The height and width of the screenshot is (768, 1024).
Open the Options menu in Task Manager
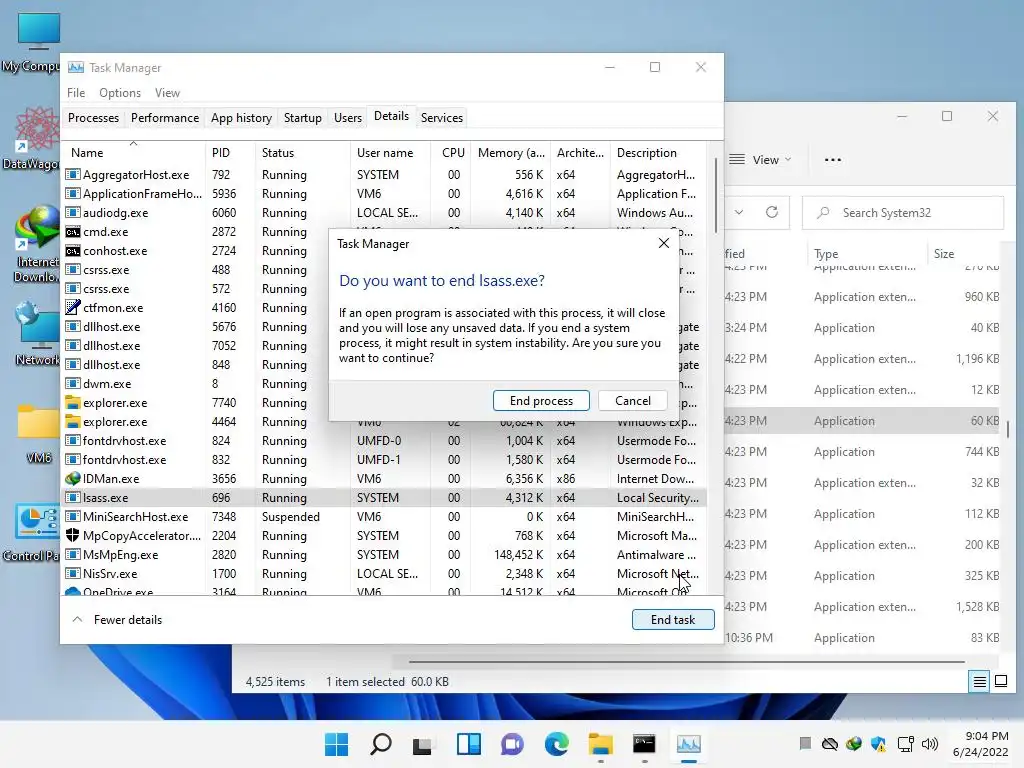coord(120,93)
